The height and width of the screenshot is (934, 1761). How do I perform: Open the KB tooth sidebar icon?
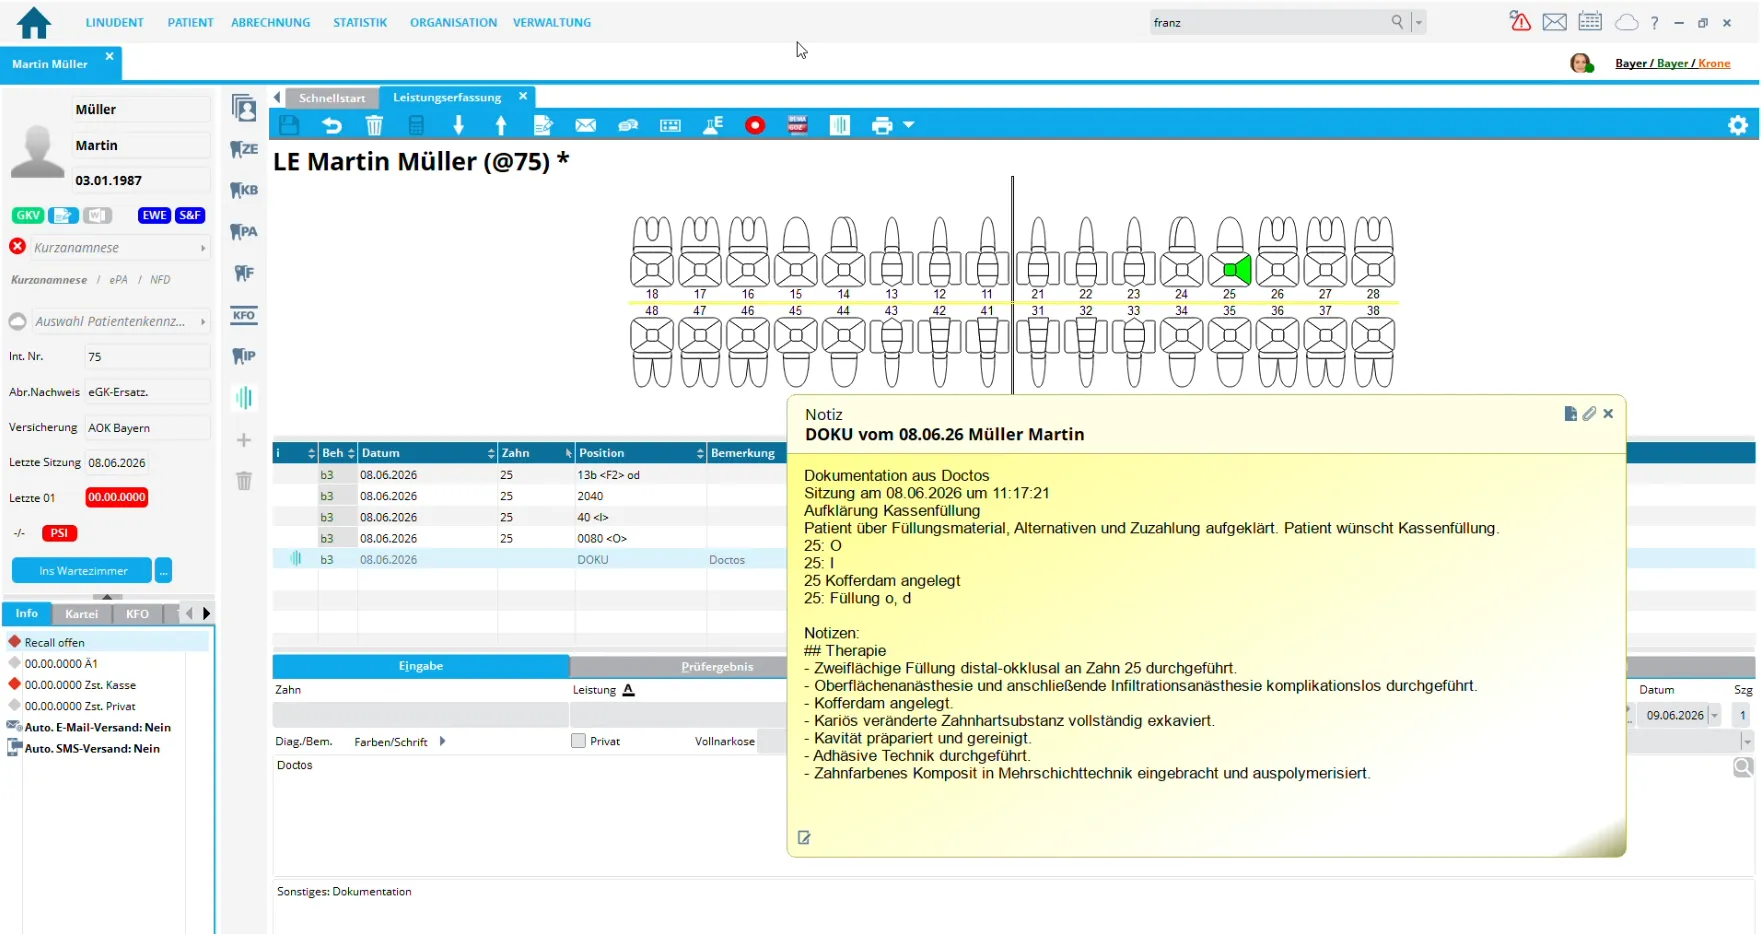click(244, 190)
